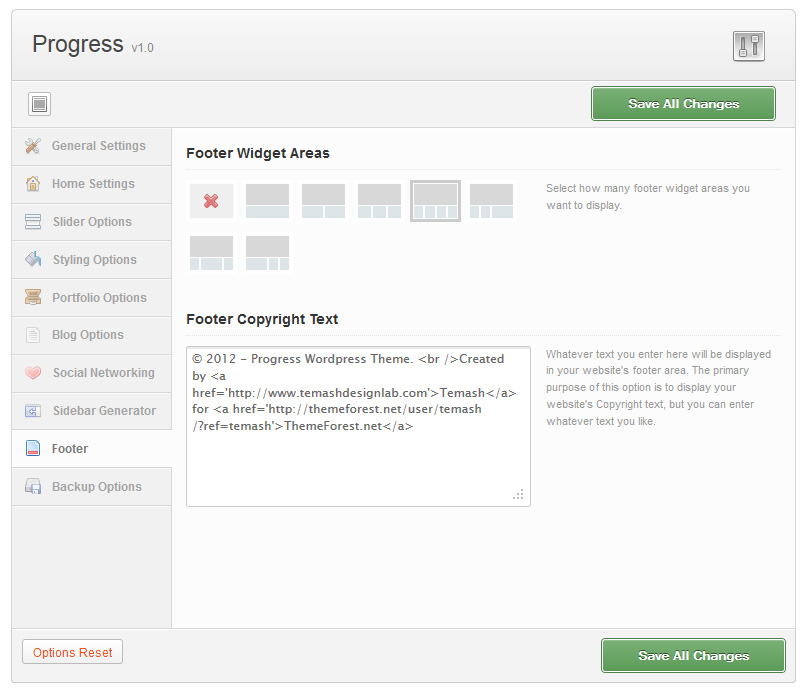806x692 pixels.
Task: Select the three-column footer widget layout
Action: (x=379, y=201)
